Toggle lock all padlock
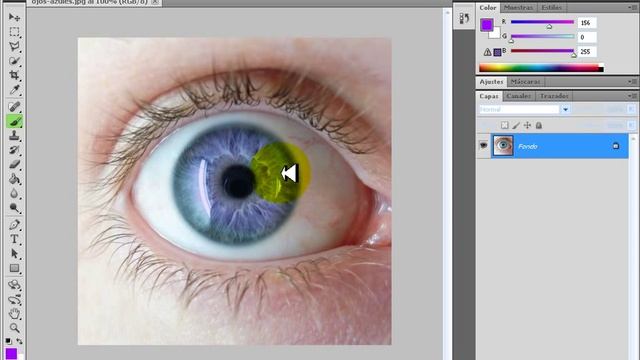 (539, 125)
